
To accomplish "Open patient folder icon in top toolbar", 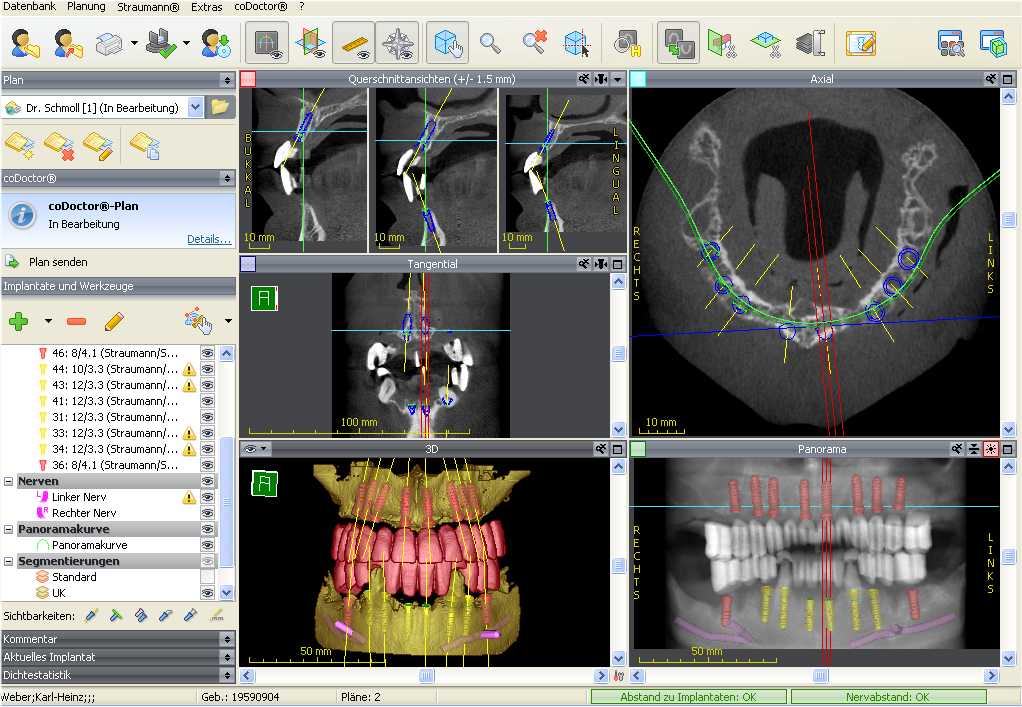I will [25, 43].
